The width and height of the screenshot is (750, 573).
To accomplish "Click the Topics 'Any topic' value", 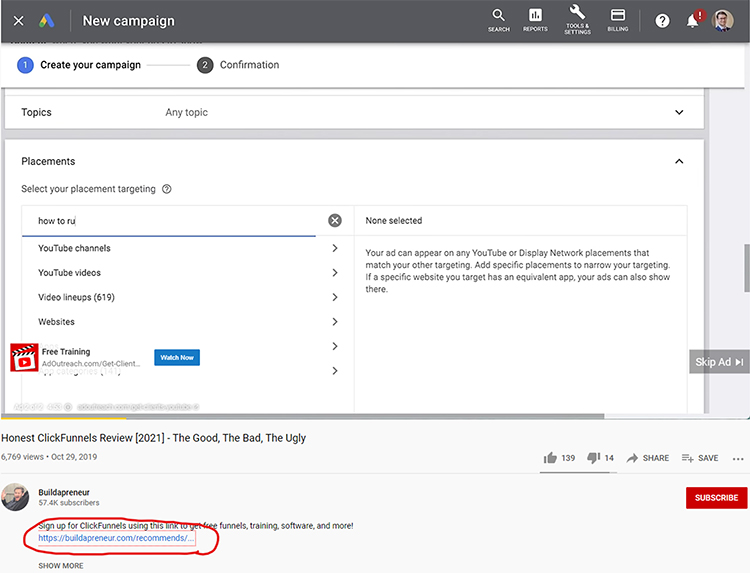I will point(187,112).
